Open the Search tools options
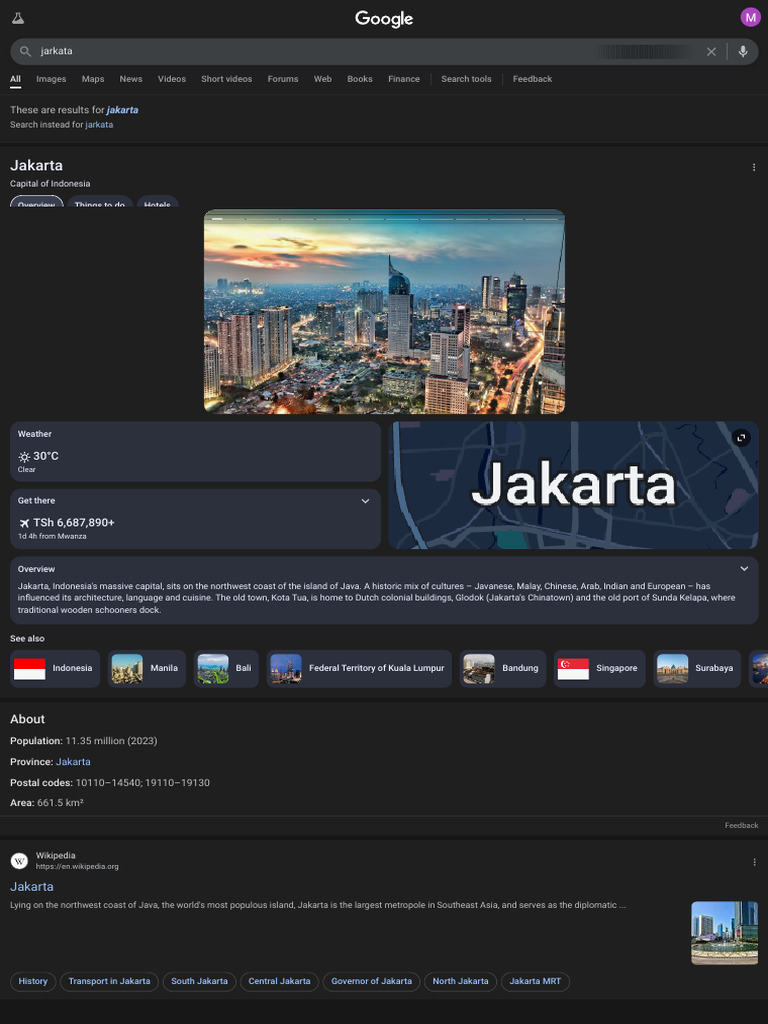Screen dimensions: 768x1024 pos(466,79)
